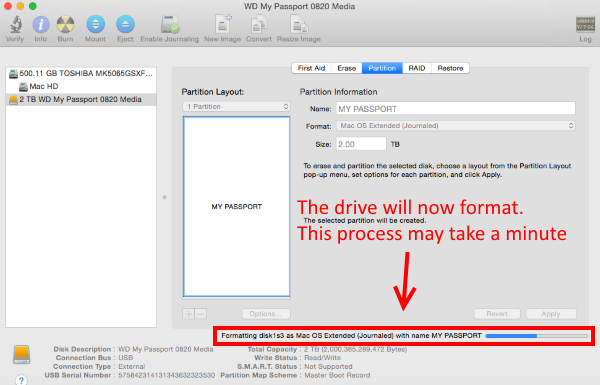
Task: Click the Options... button
Action: 266,314
